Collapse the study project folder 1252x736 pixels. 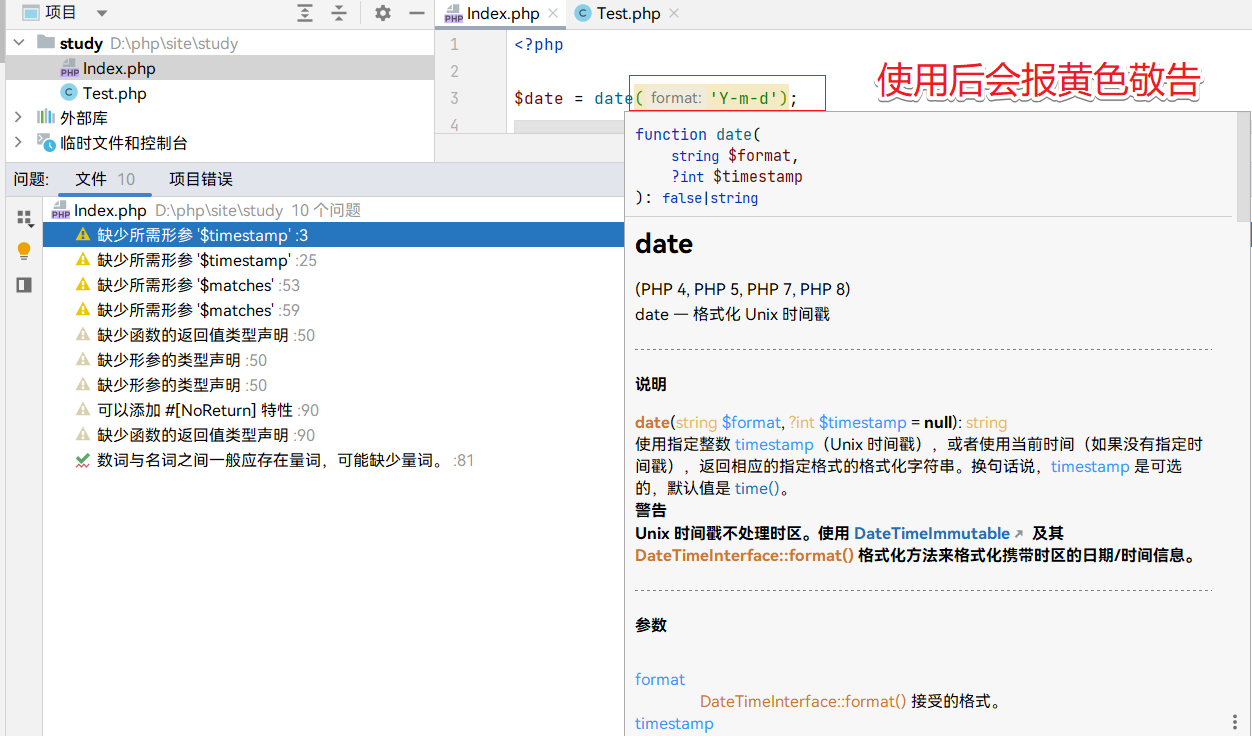point(18,43)
